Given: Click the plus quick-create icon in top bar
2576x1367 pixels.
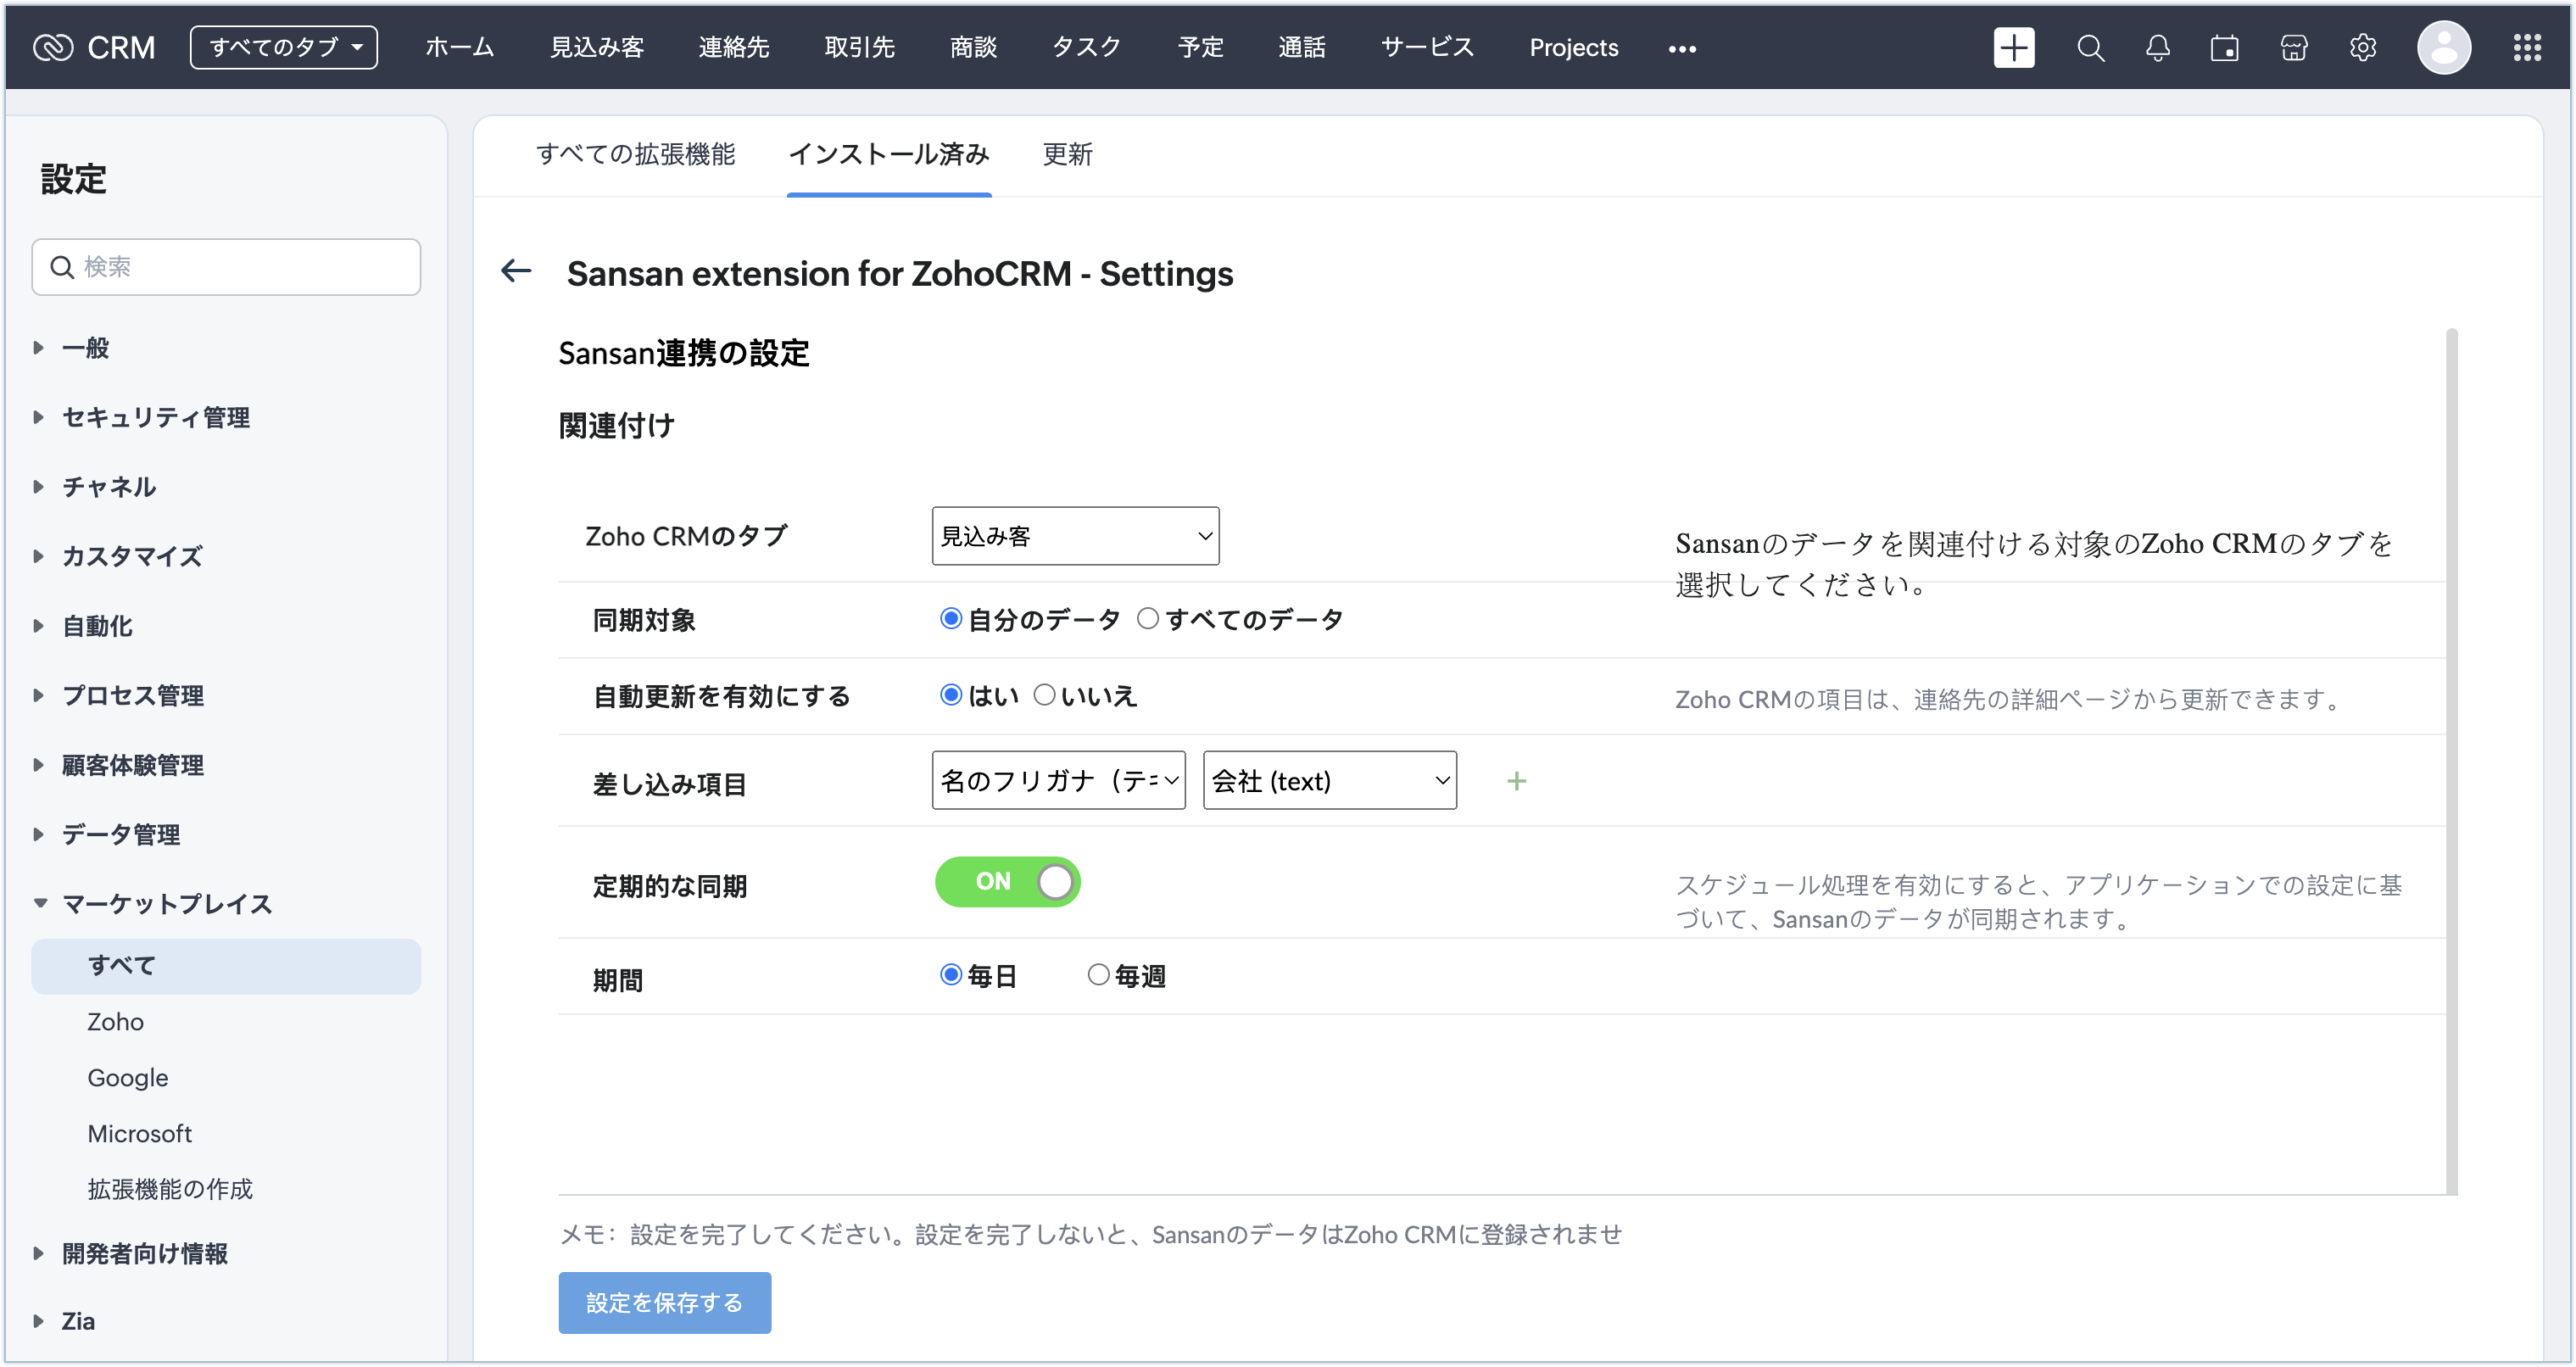Looking at the screenshot, I should click(2013, 47).
